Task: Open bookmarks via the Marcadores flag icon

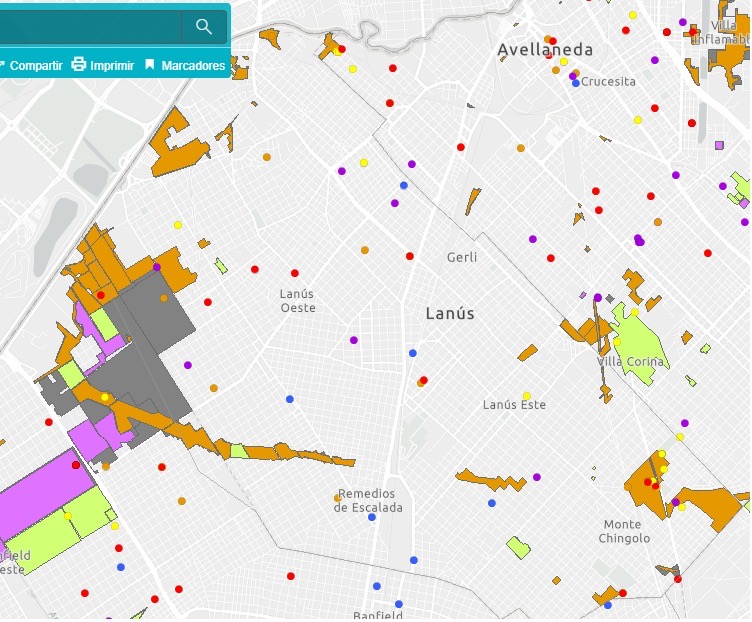Action: [x=150, y=65]
